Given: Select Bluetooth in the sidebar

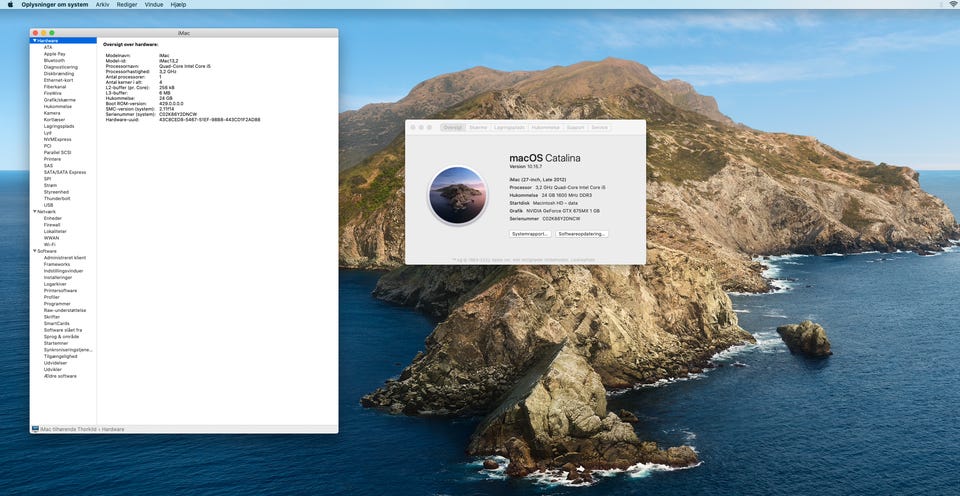Looking at the screenshot, I should click(54, 61).
